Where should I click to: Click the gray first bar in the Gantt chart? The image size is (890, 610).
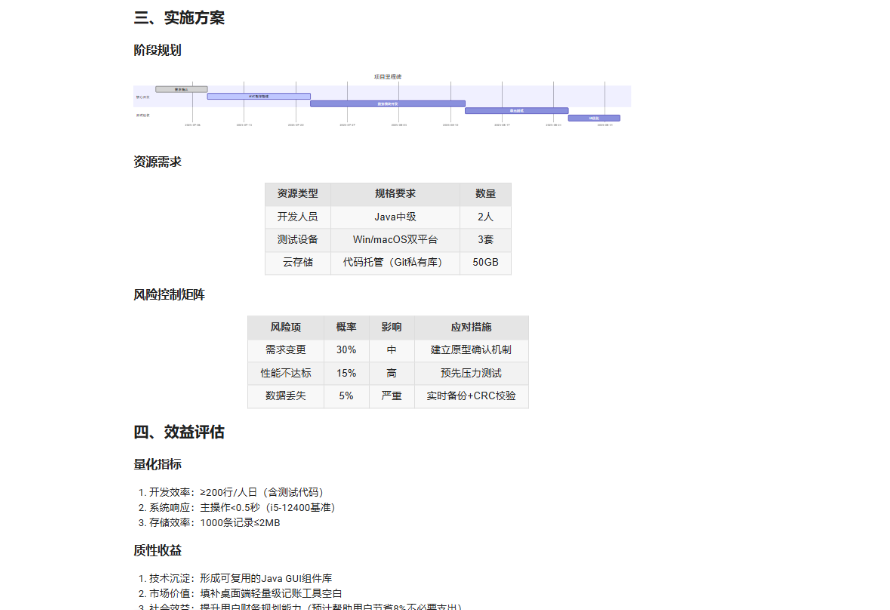[181, 89]
